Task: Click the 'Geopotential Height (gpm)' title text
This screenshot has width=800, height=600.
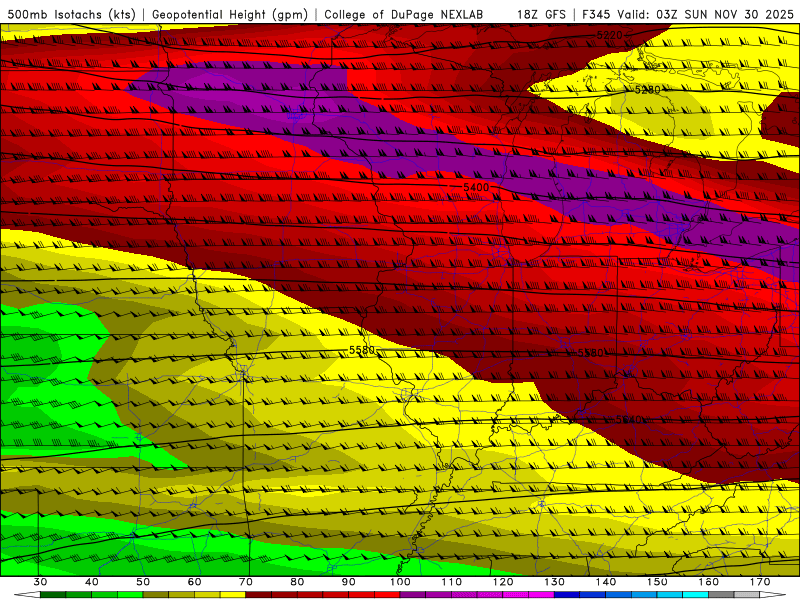Action: pos(230,14)
